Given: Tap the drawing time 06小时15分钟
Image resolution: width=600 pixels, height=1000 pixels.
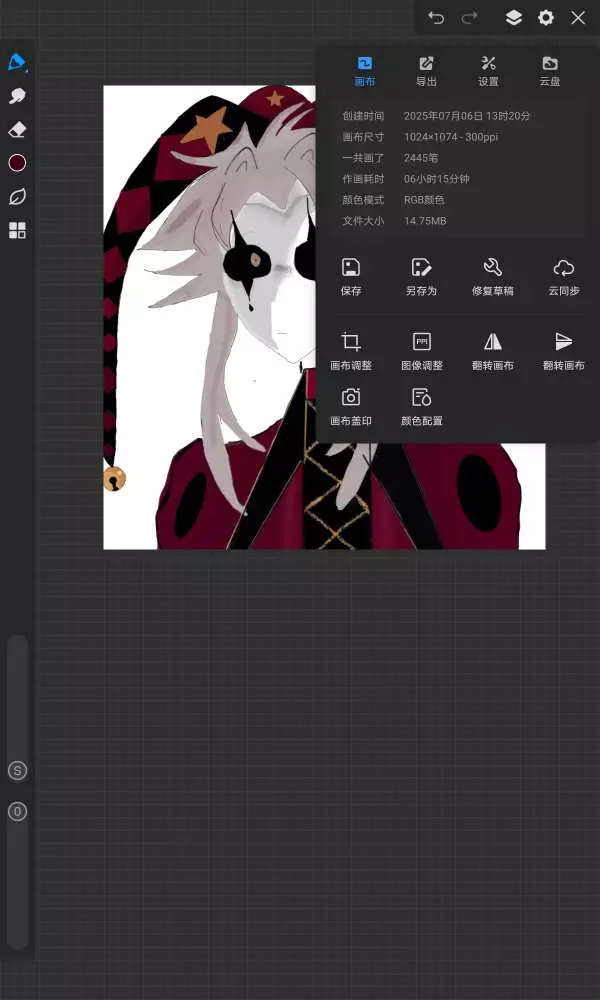Looking at the screenshot, I should pos(437,179).
